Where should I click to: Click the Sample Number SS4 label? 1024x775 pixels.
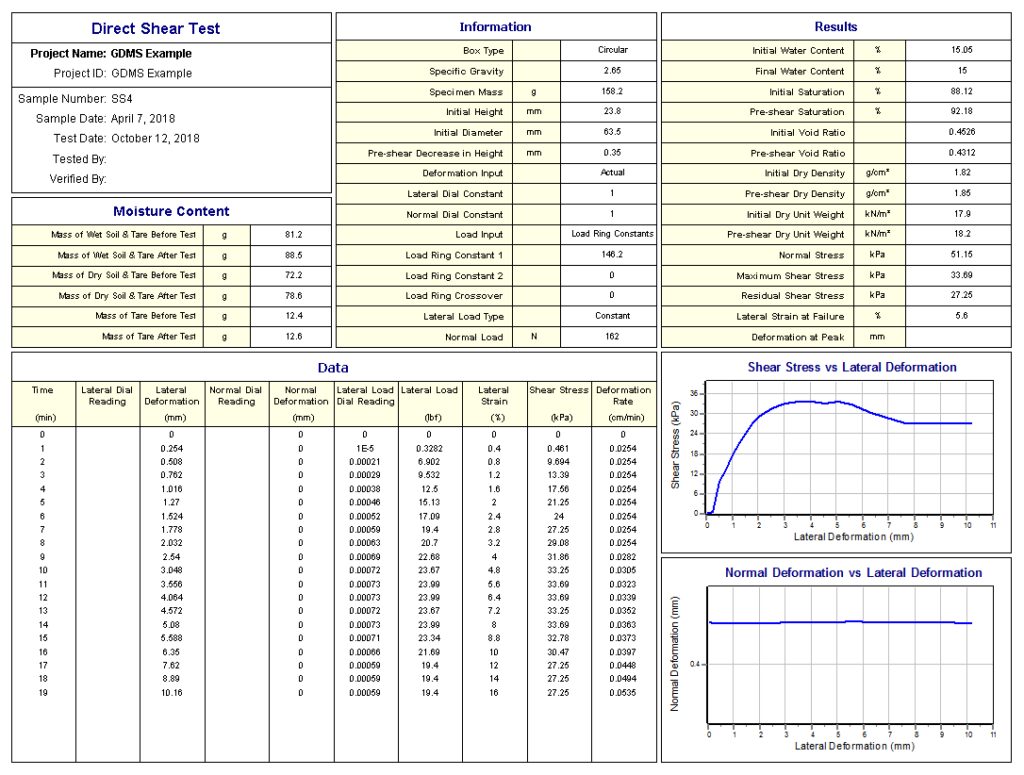[88, 99]
